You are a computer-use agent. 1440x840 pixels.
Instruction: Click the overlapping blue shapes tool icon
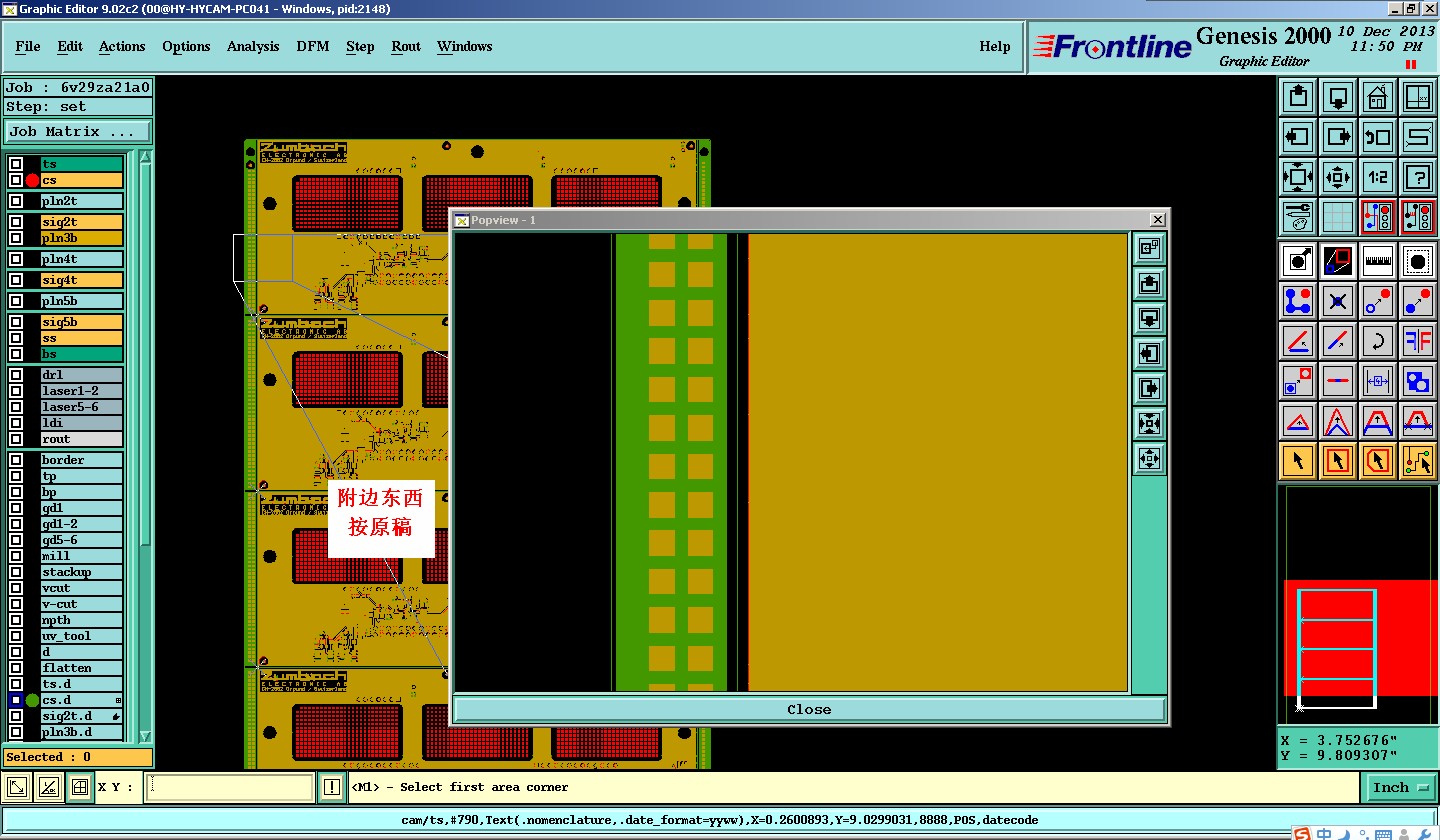coord(1418,381)
